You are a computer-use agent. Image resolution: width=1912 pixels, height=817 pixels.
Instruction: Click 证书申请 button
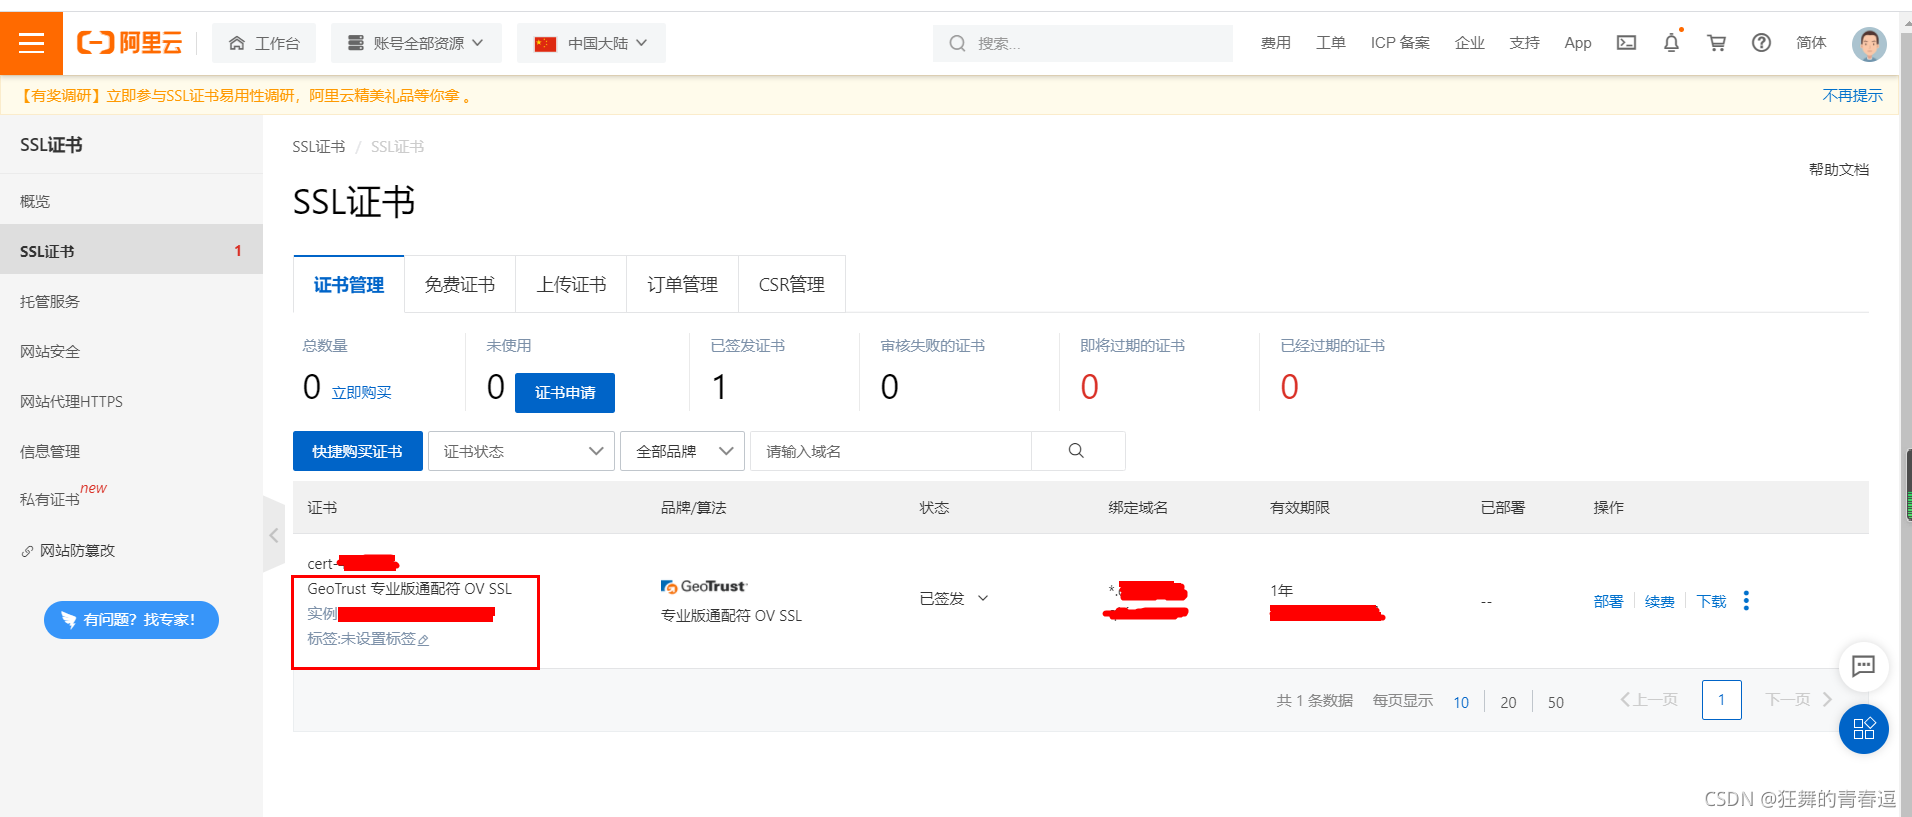click(565, 393)
